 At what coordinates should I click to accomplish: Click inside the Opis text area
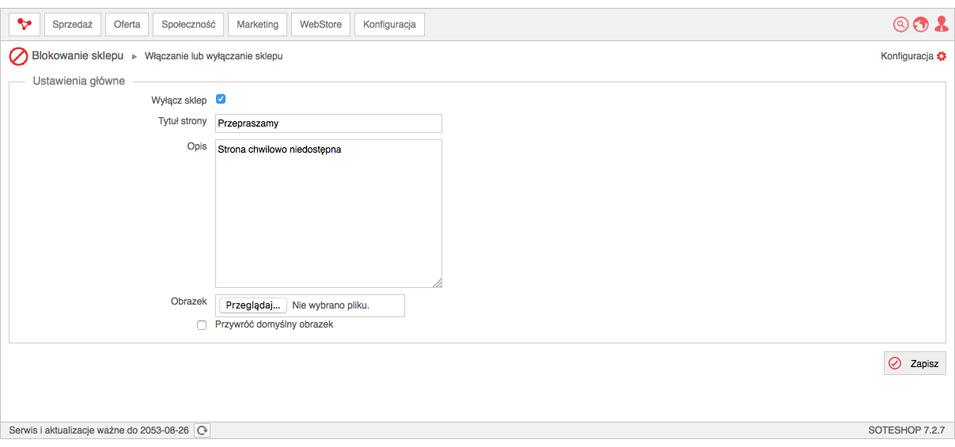click(328, 214)
